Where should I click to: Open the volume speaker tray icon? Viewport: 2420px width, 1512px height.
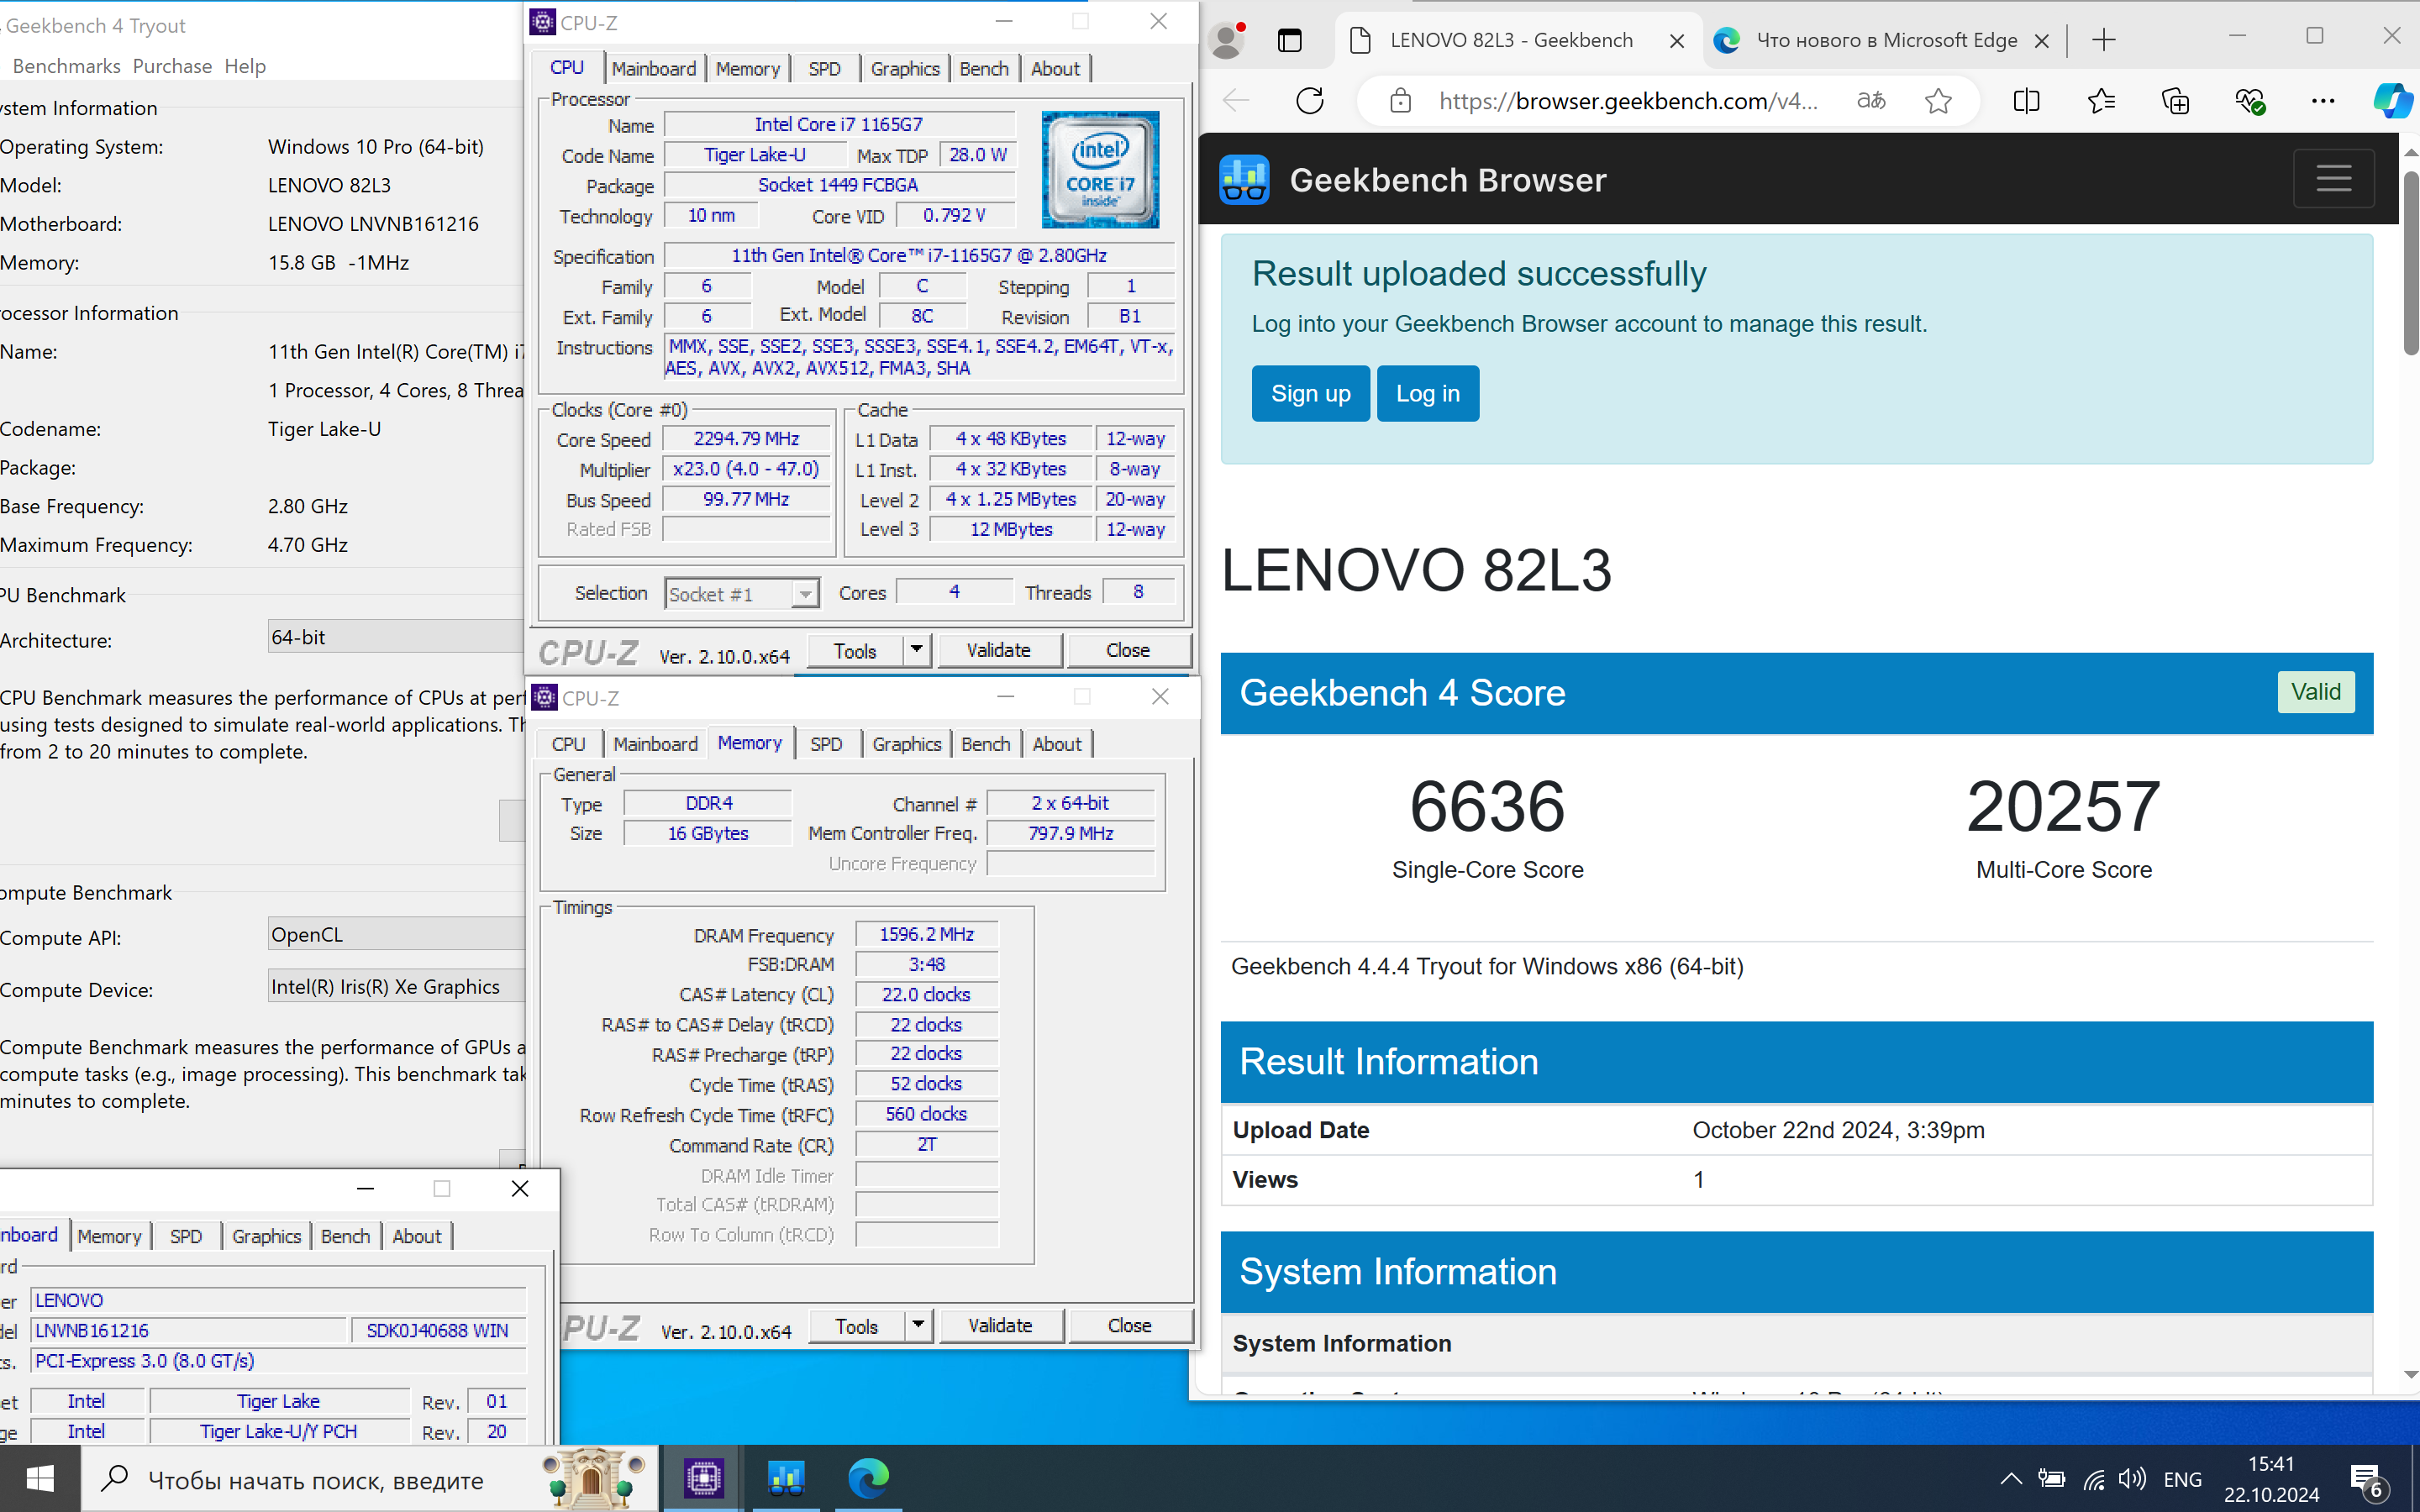[2132, 1479]
